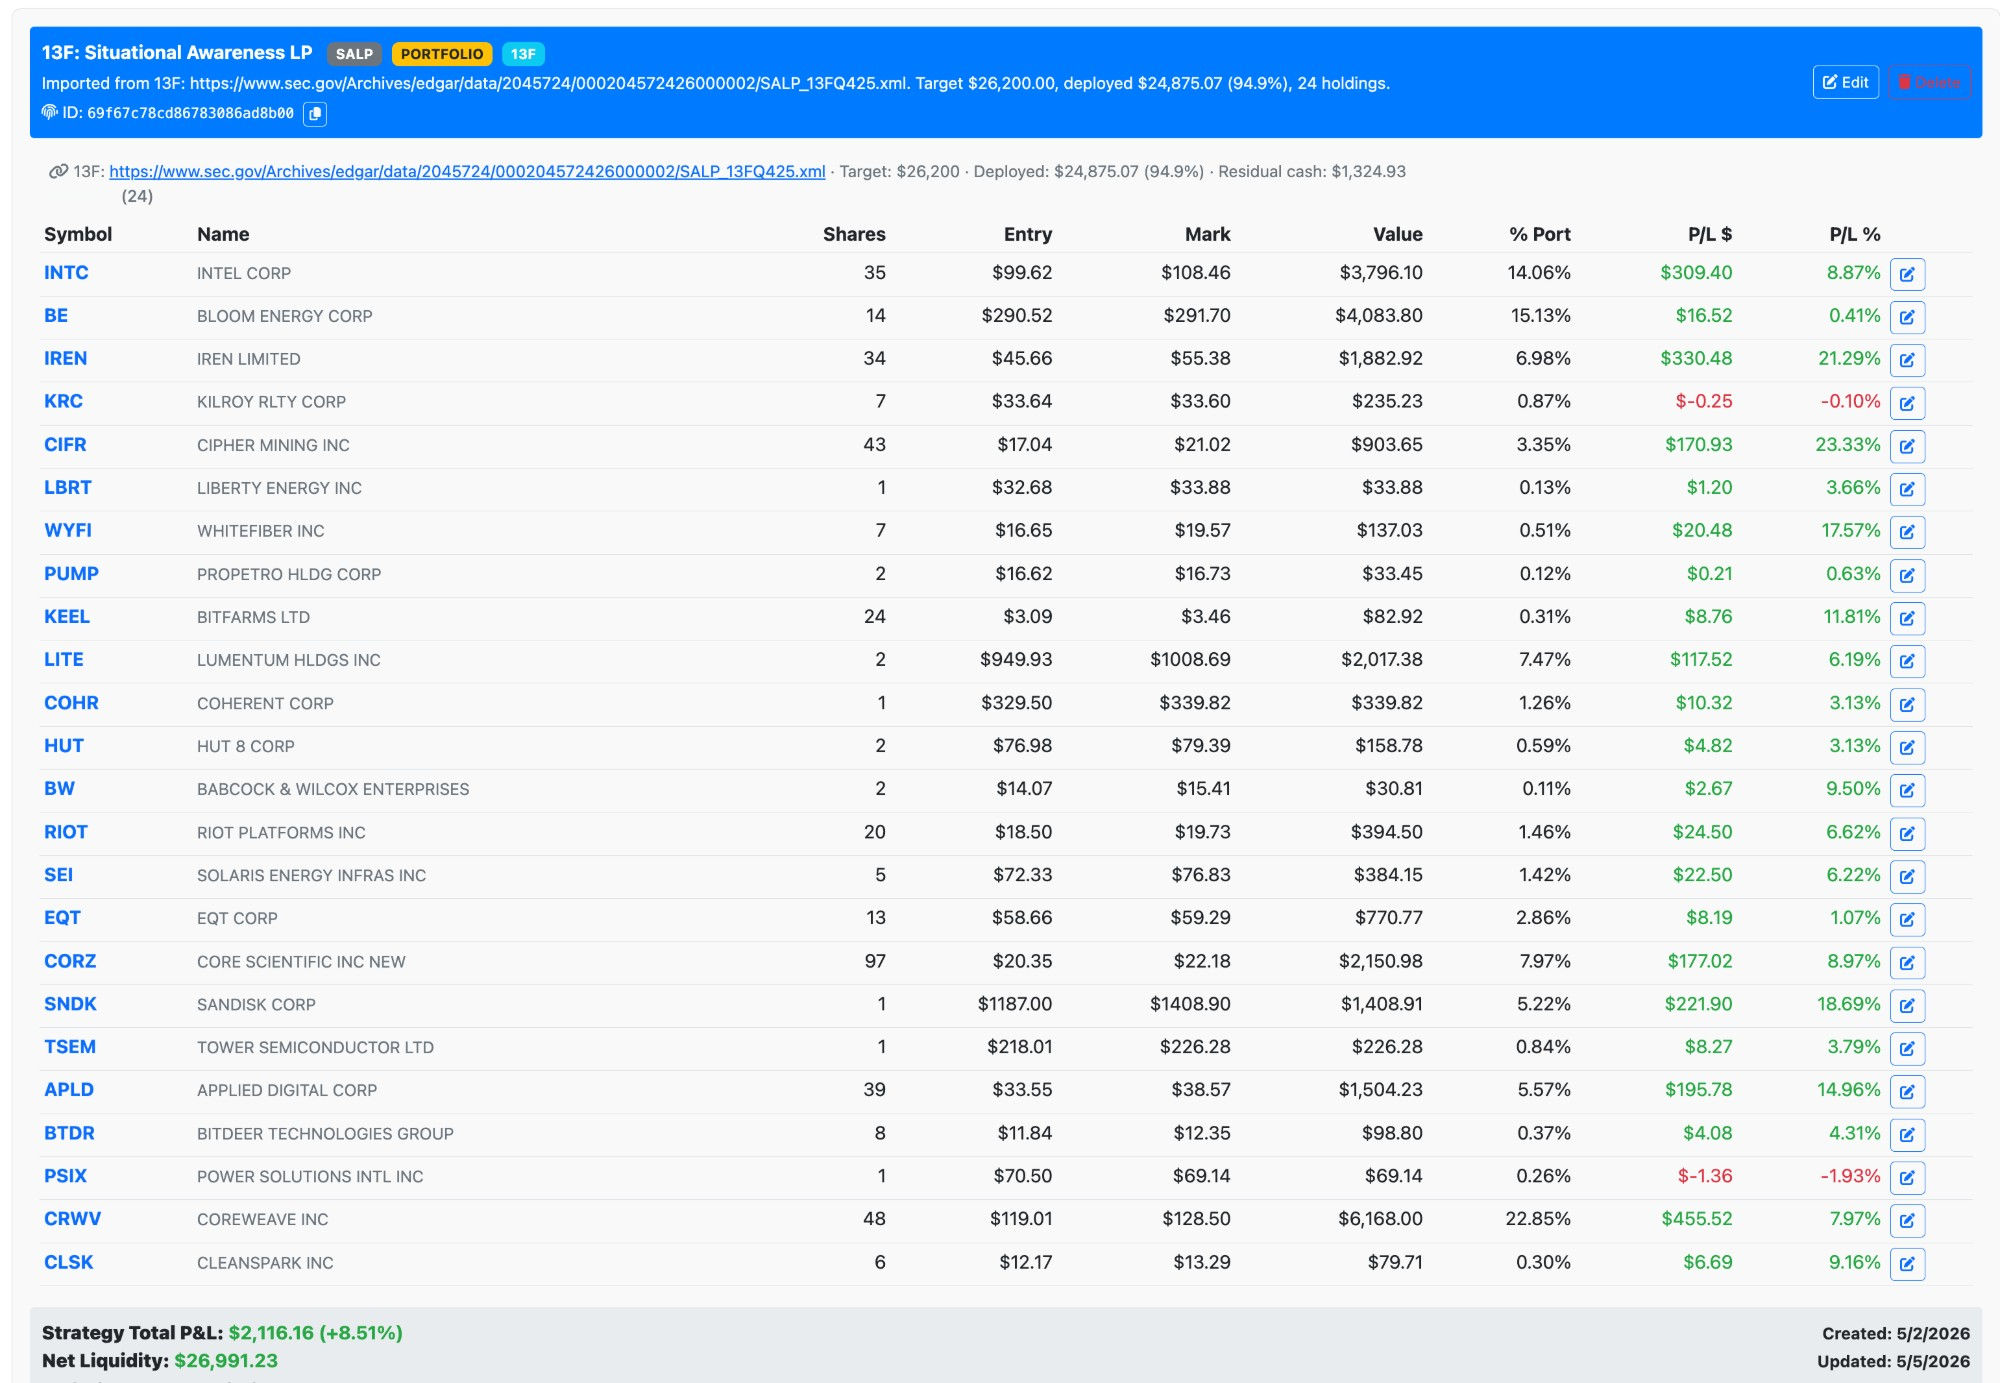Screen dimensions: 2000x1383
Task: Select the Updated: 5/5/2026 text
Action: pos(1894,1361)
